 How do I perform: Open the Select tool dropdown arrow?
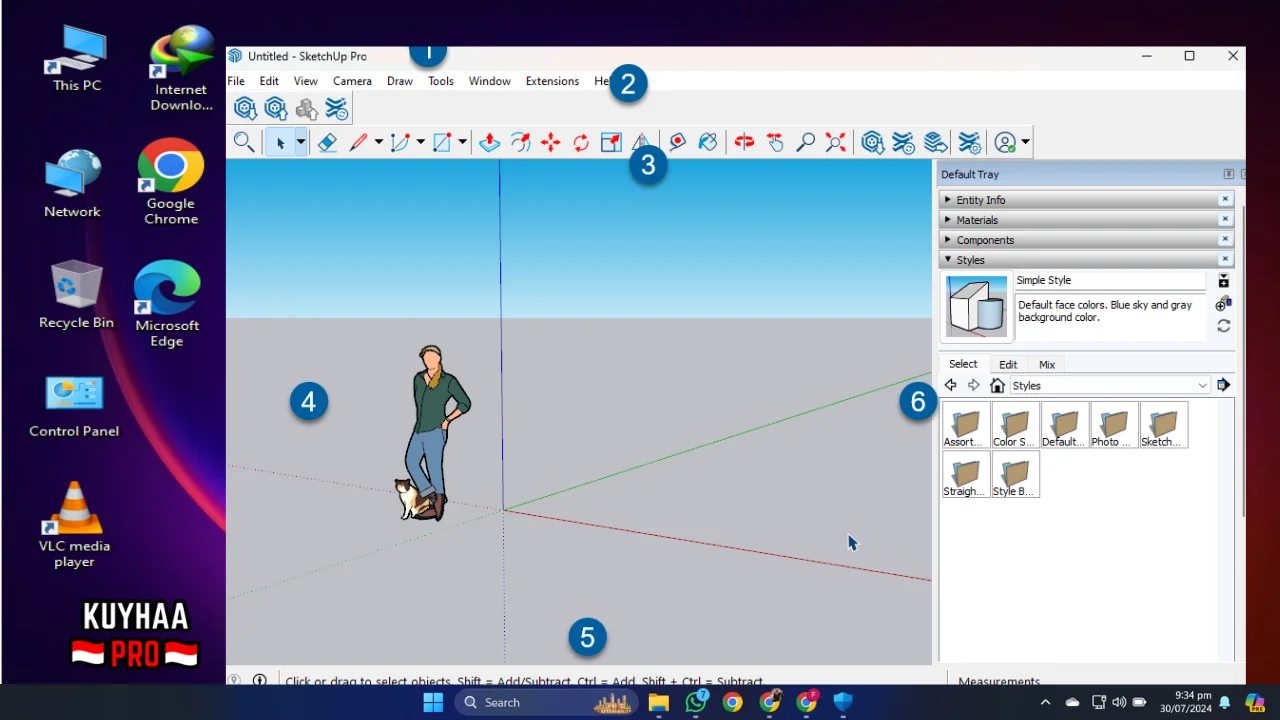[x=300, y=143]
